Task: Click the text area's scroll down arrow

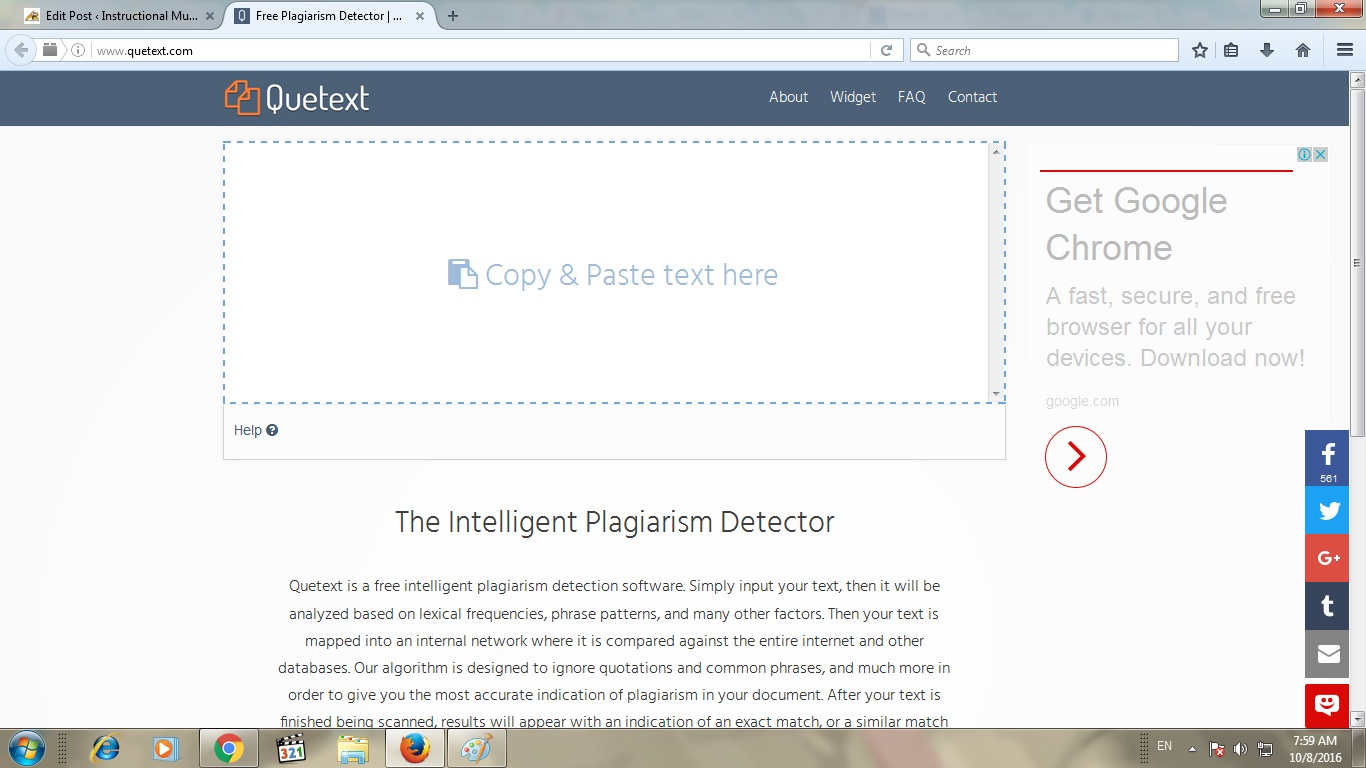Action: (x=996, y=395)
